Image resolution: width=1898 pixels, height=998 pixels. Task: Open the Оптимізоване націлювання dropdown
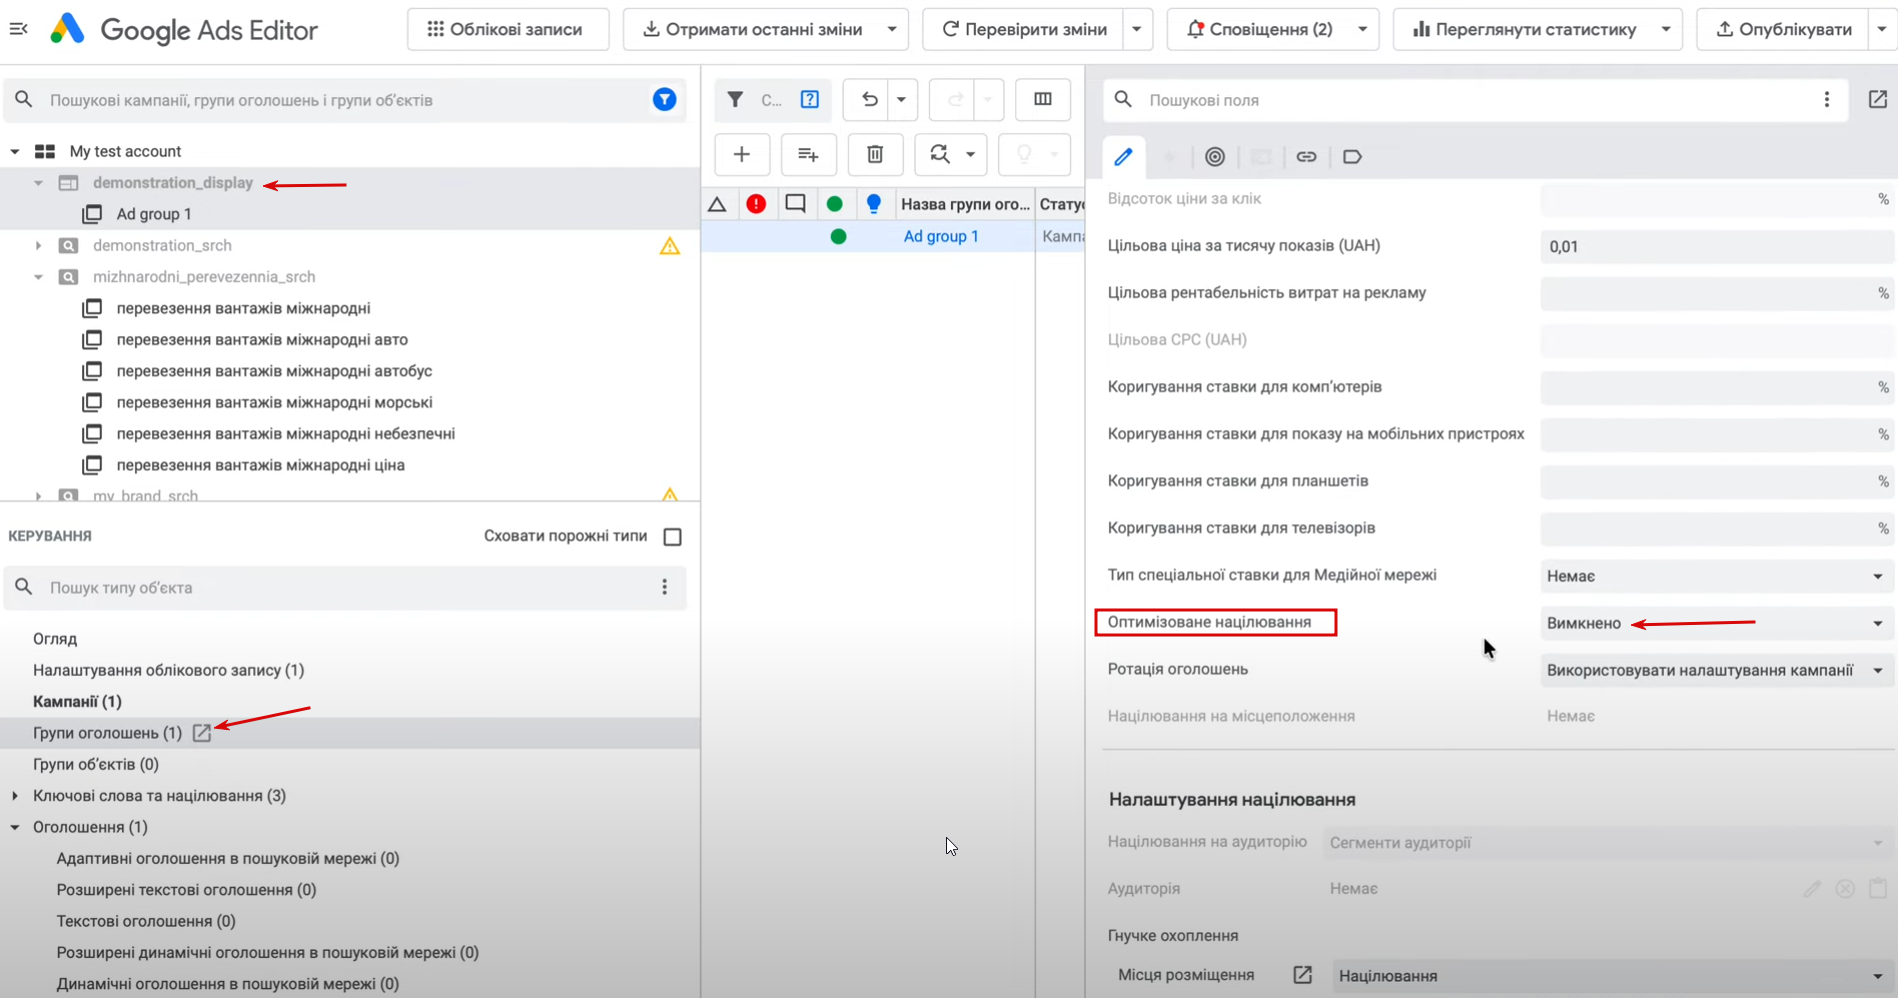(x=1716, y=623)
